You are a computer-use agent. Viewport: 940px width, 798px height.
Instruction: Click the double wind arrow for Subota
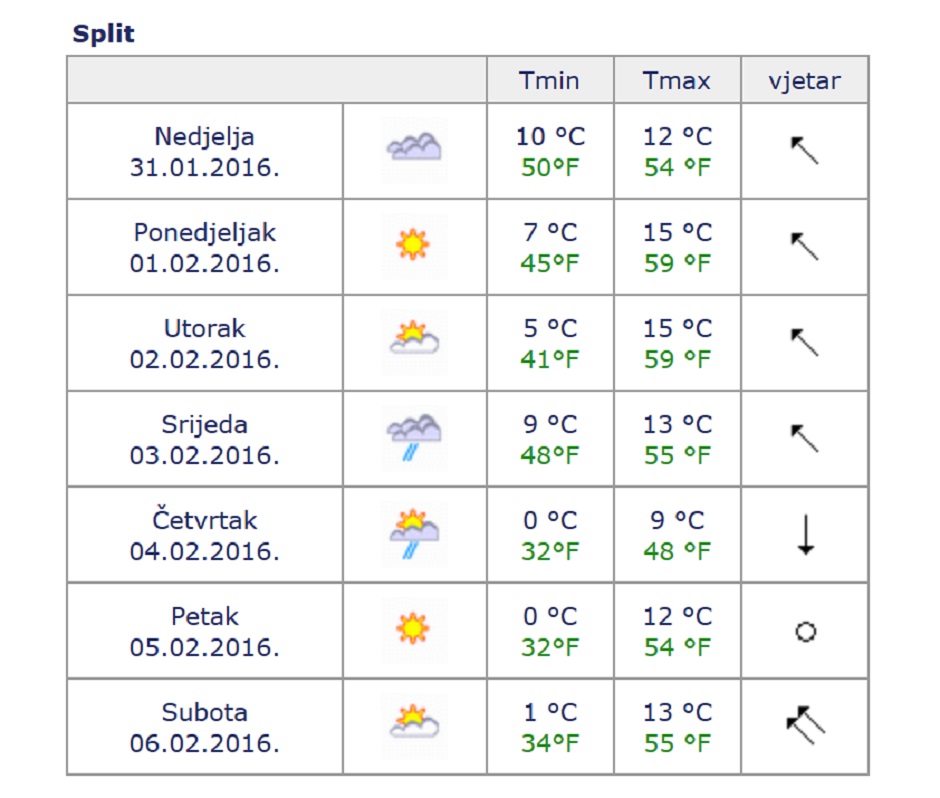click(805, 725)
